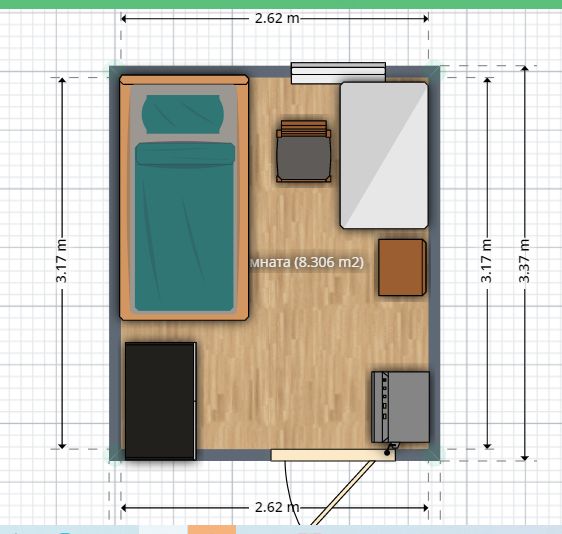Select the folded teal blanket edge

tap(185, 154)
